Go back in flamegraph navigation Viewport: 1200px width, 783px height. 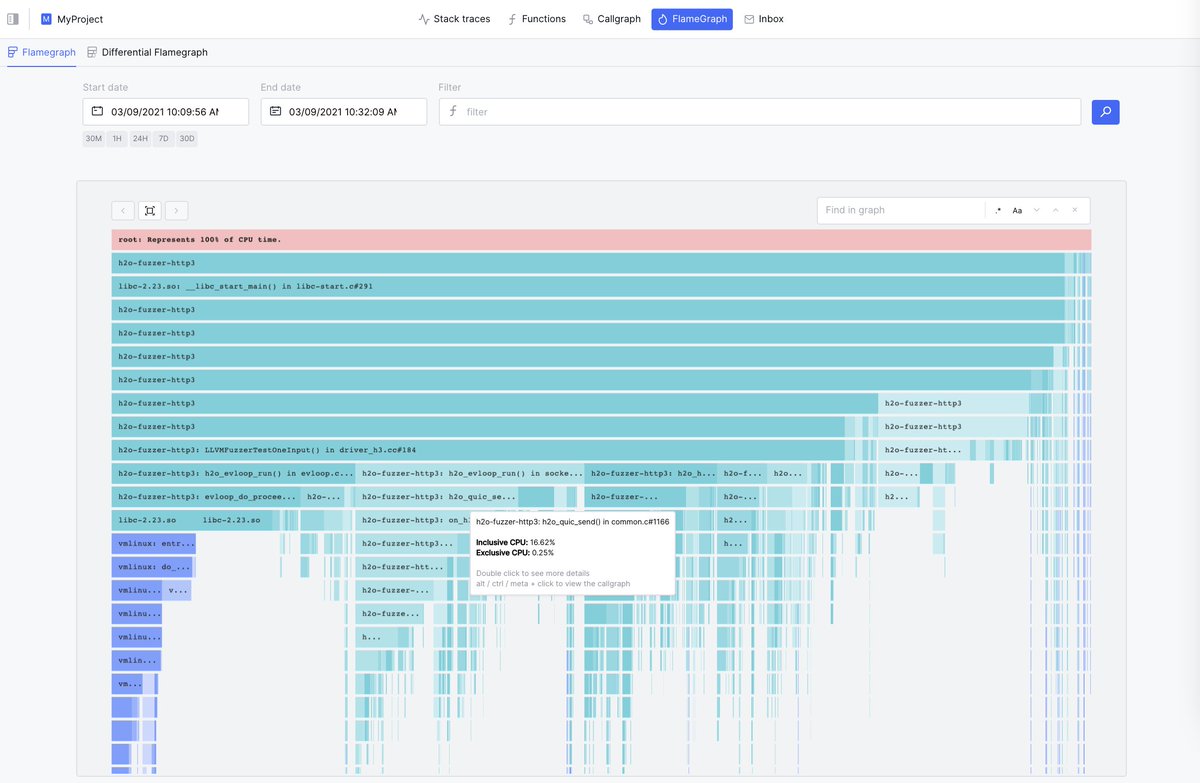click(x=122, y=210)
